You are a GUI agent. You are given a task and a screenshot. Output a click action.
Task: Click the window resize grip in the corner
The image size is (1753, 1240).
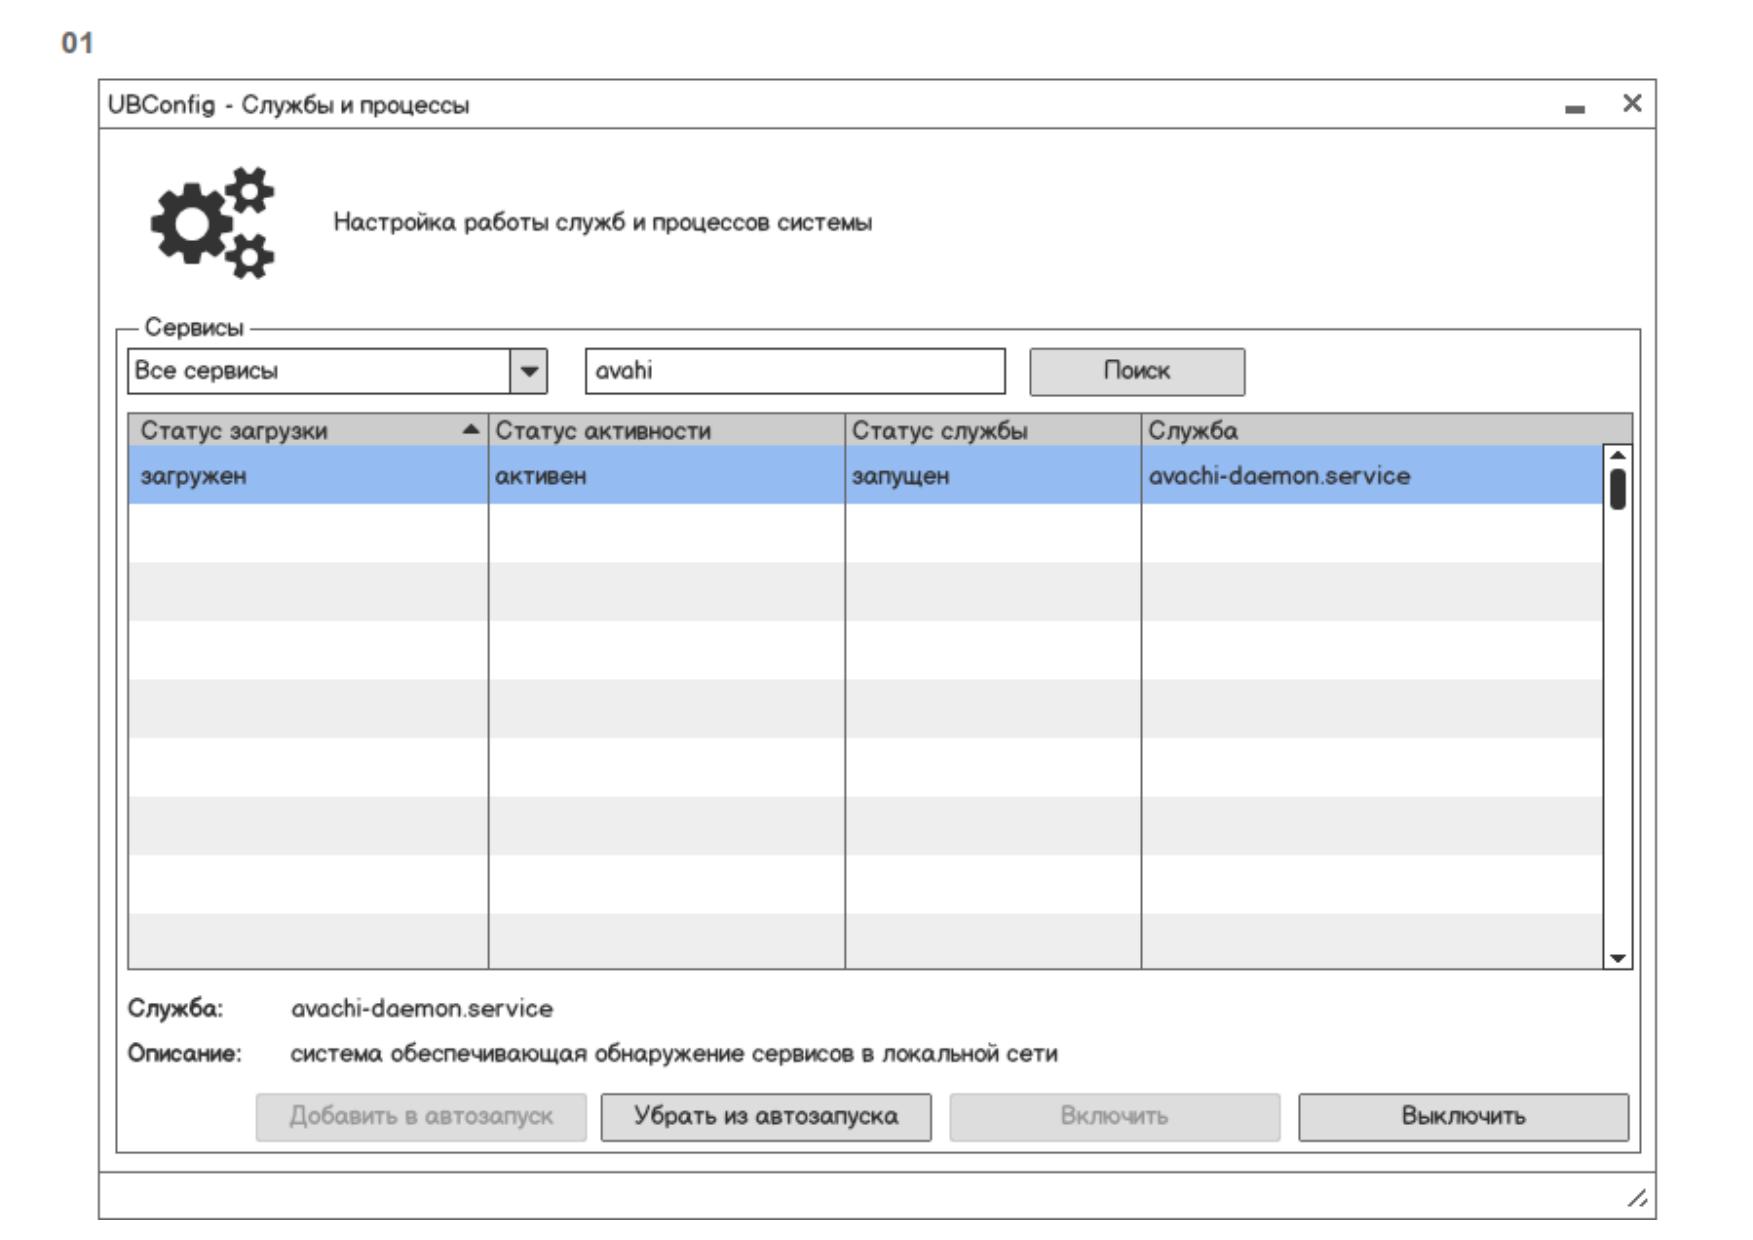[1637, 1198]
